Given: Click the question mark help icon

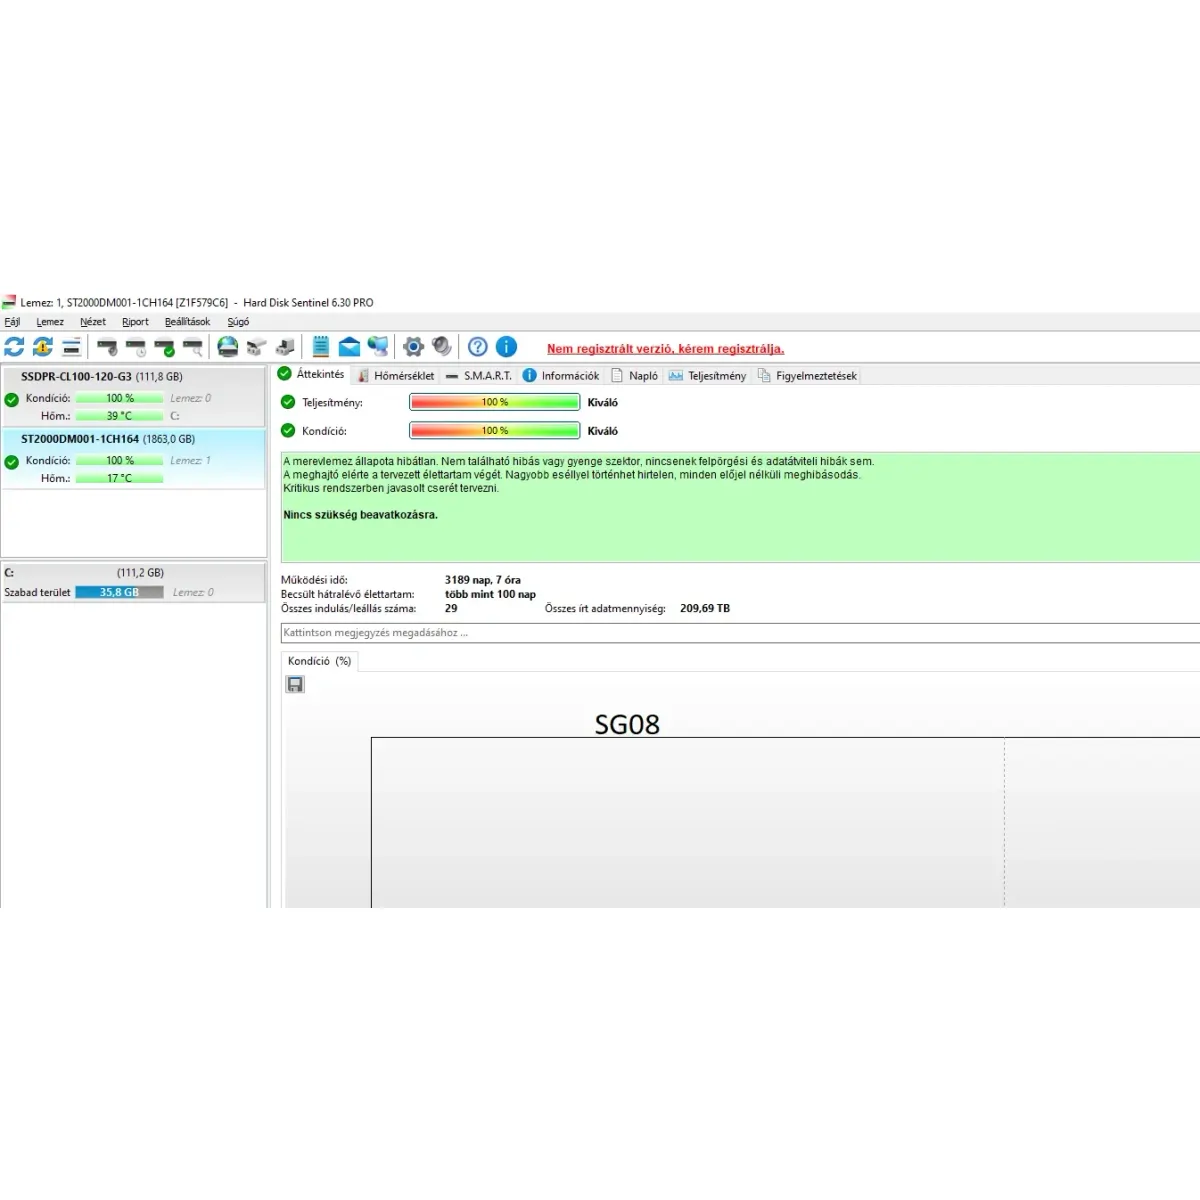Looking at the screenshot, I should tap(478, 347).
